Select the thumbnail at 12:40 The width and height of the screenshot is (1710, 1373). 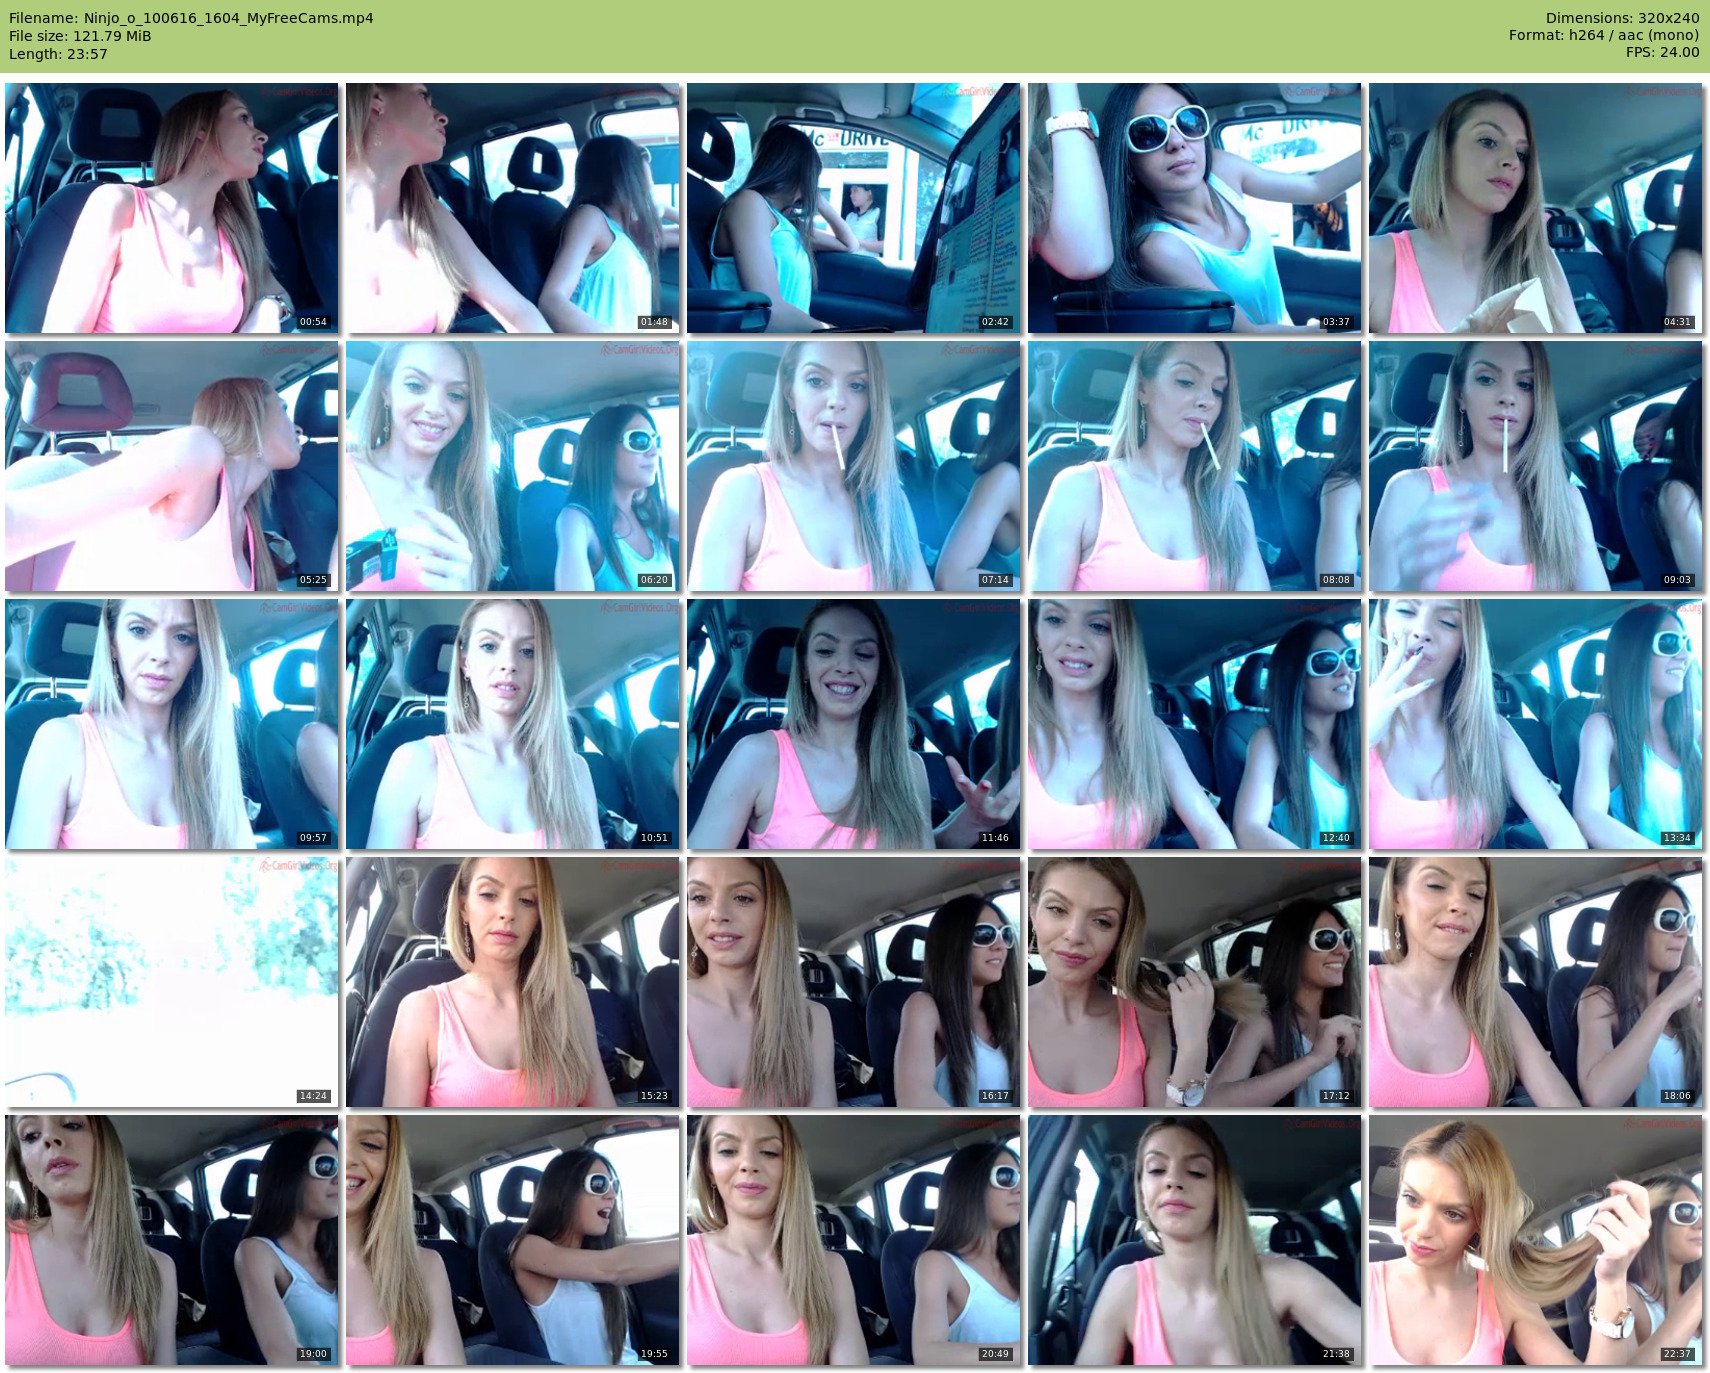pos(1194,724)
